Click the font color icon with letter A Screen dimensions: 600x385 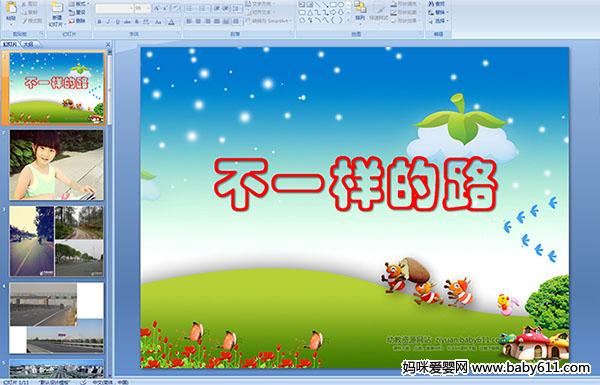coord(171,22)
